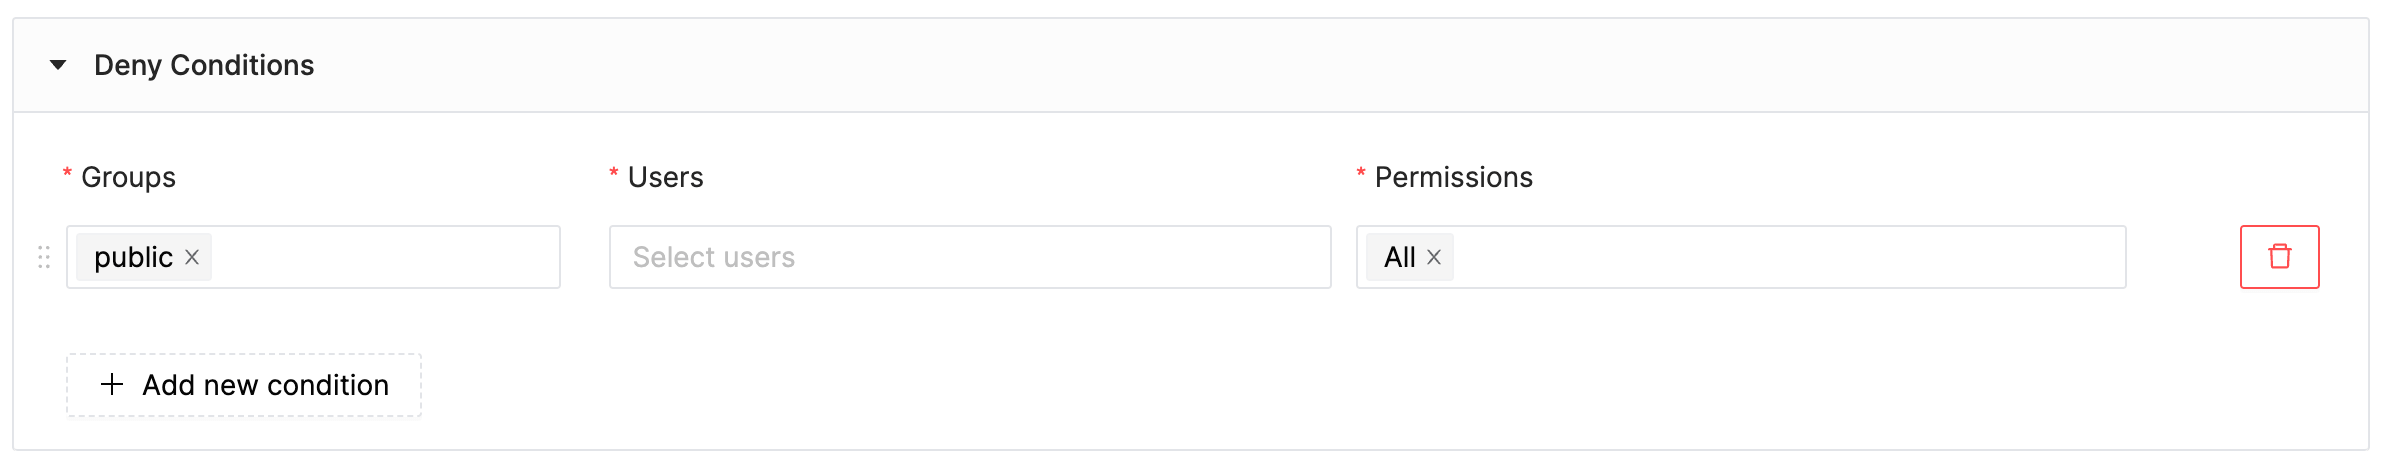Focus empty area inside Groups input
This screenshot has height=464, width=2388.
pyautogui.click(x=385, y=257)
